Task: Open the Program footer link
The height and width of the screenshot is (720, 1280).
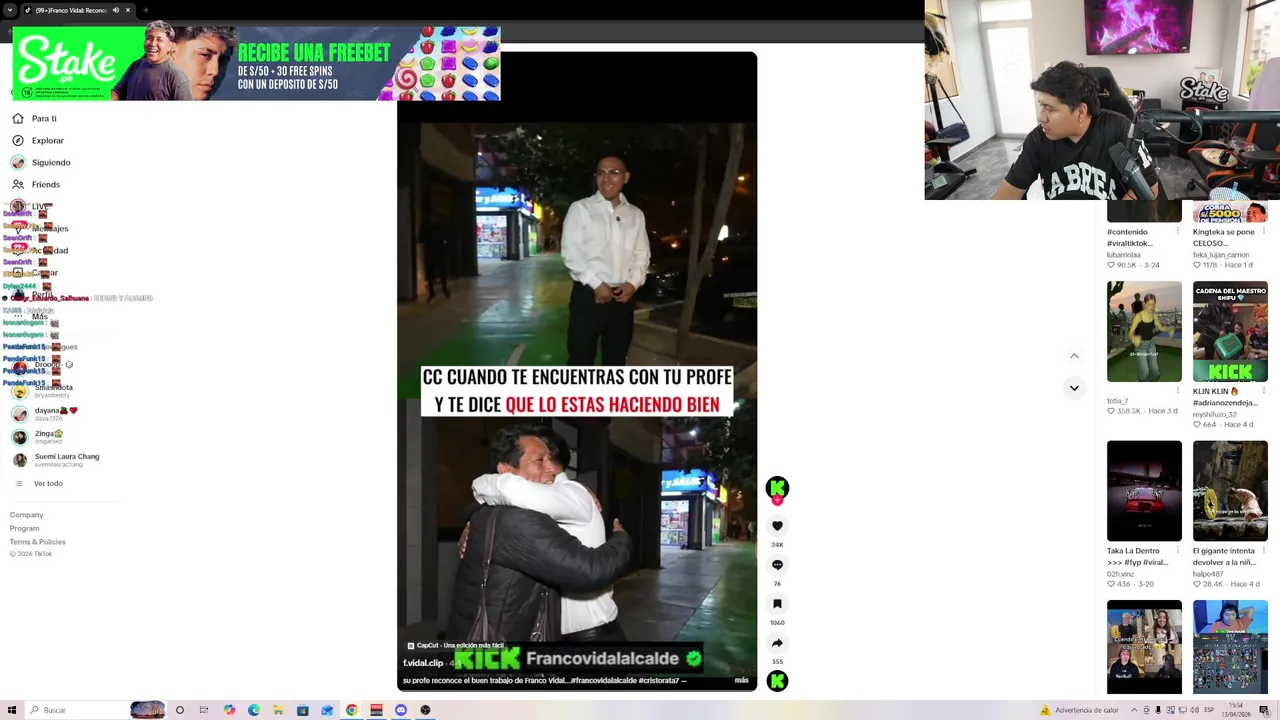Action: [25, 528]
